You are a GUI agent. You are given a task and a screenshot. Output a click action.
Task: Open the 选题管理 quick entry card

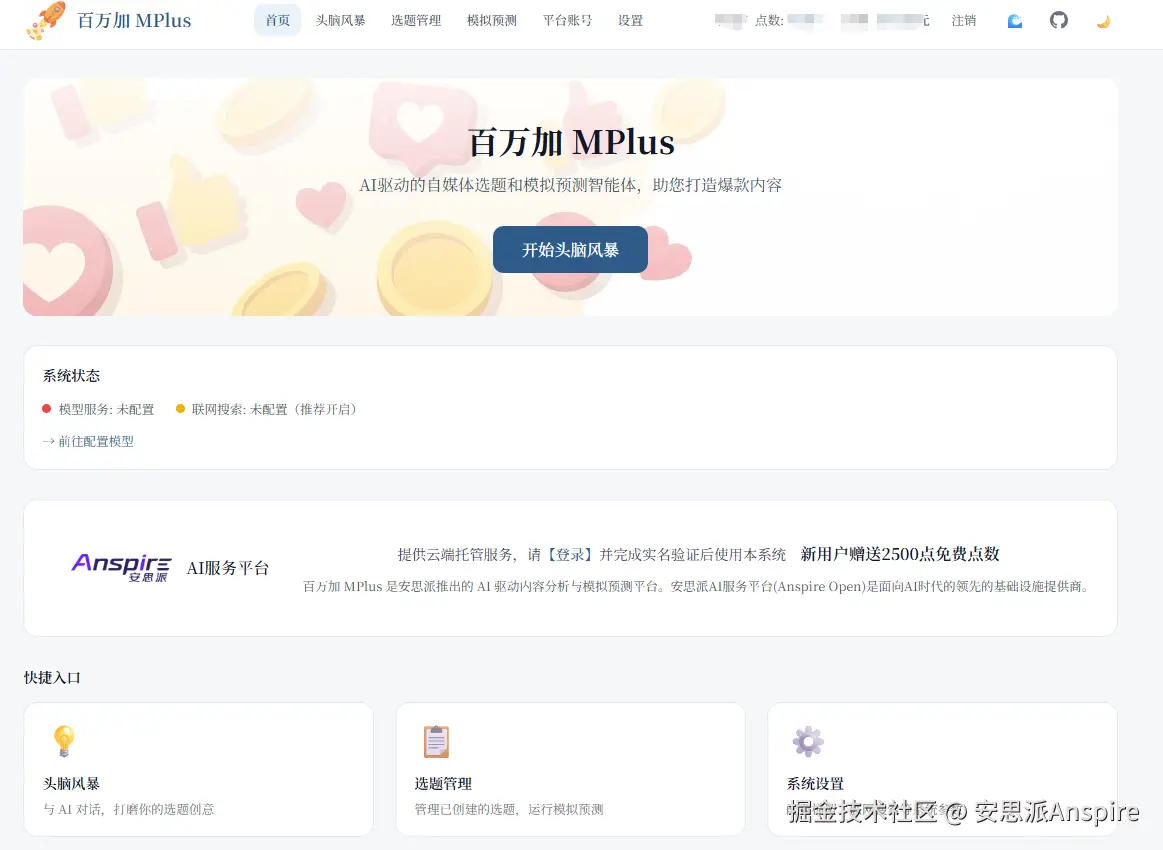tap(570, 769)
